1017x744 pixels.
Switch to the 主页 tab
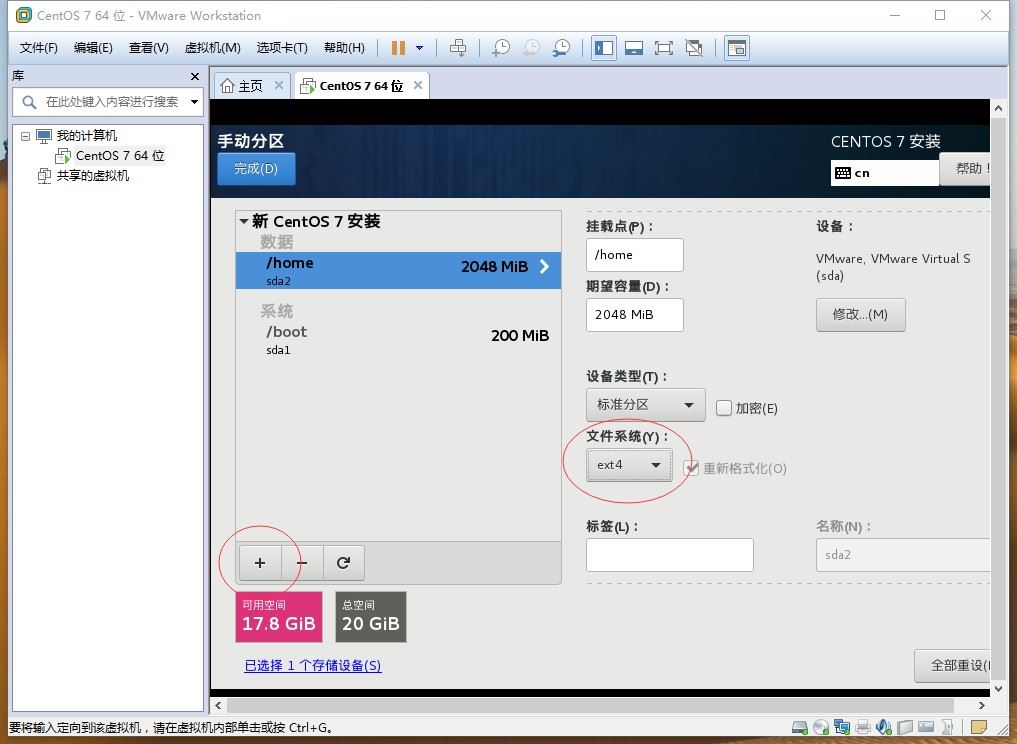[x=242, y=86]
